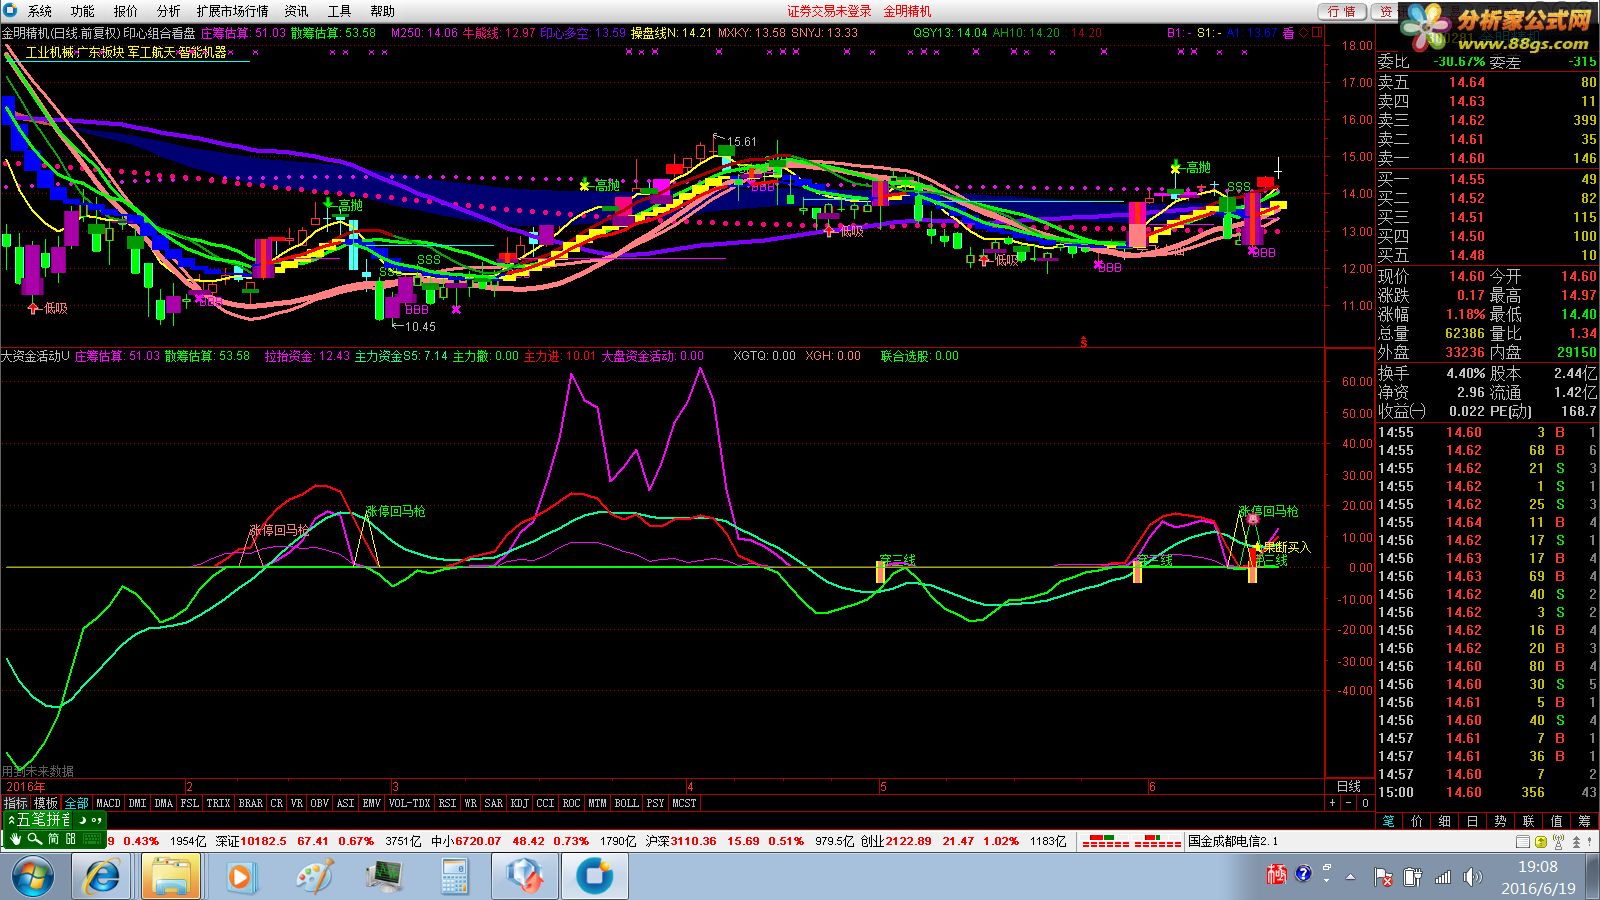Image resolution: width=1600 pixels, height=900 pixels.
Task: Click the moon icon on IME bar
Action: 82,820
